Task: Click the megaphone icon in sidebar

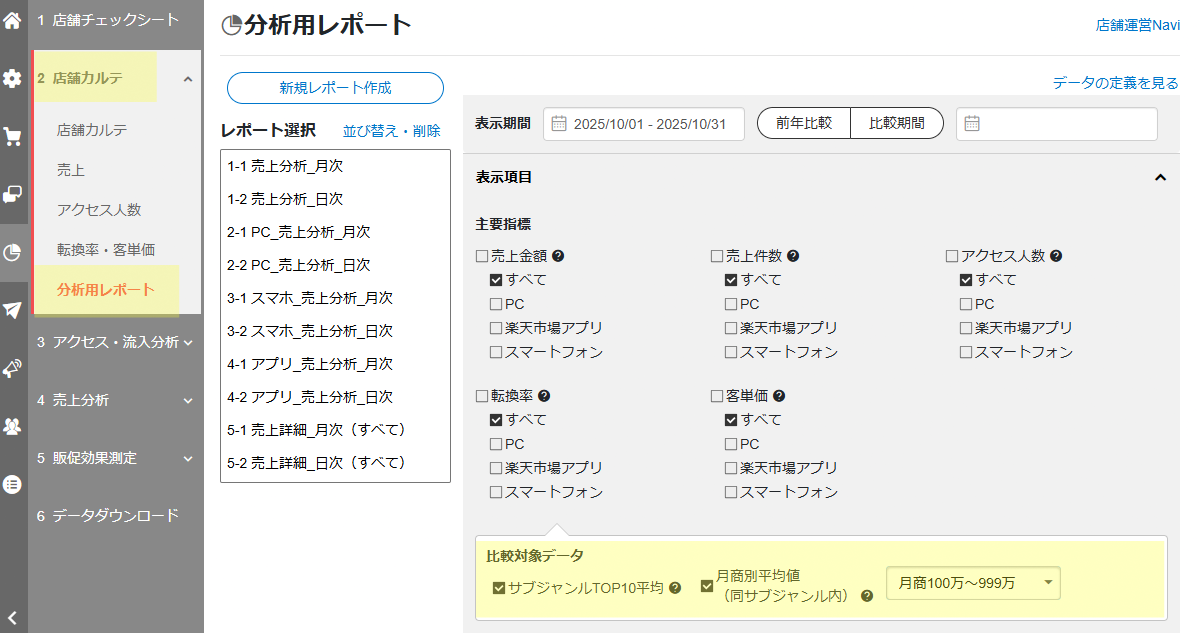Action: pos(12,369)
